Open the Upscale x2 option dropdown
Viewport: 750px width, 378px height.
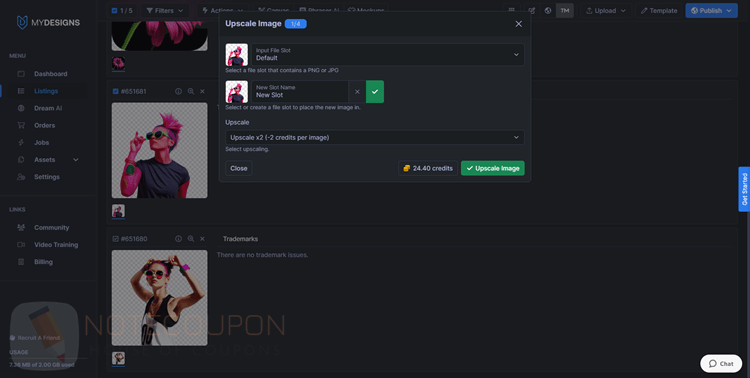click(x=375, y=137)
